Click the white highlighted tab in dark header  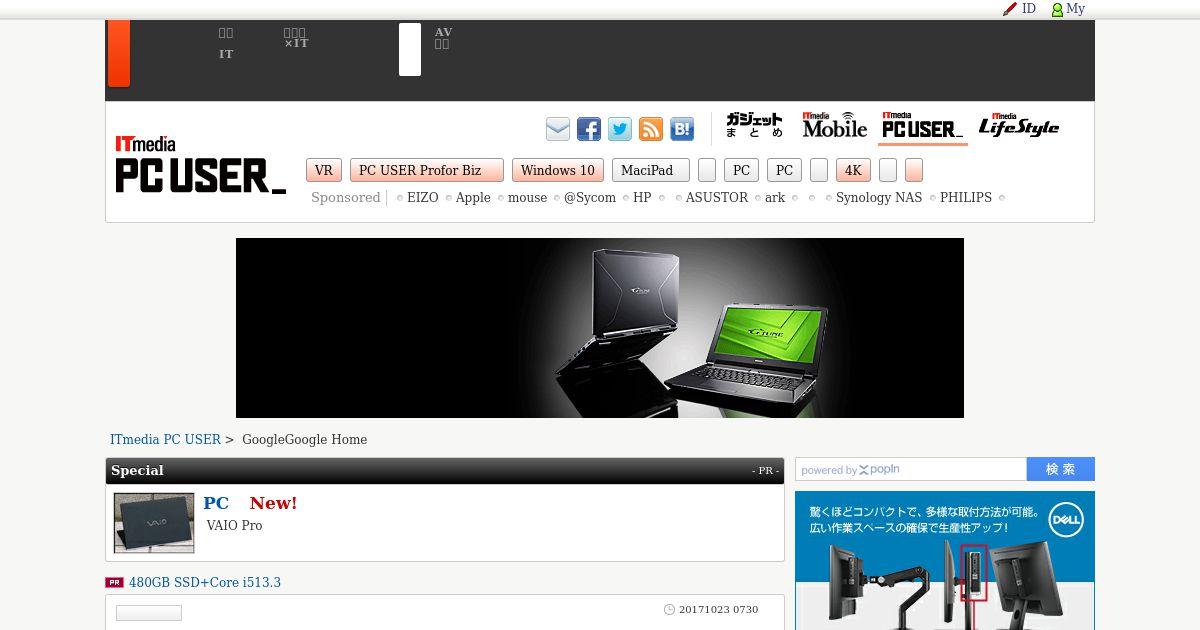point(410,50)
